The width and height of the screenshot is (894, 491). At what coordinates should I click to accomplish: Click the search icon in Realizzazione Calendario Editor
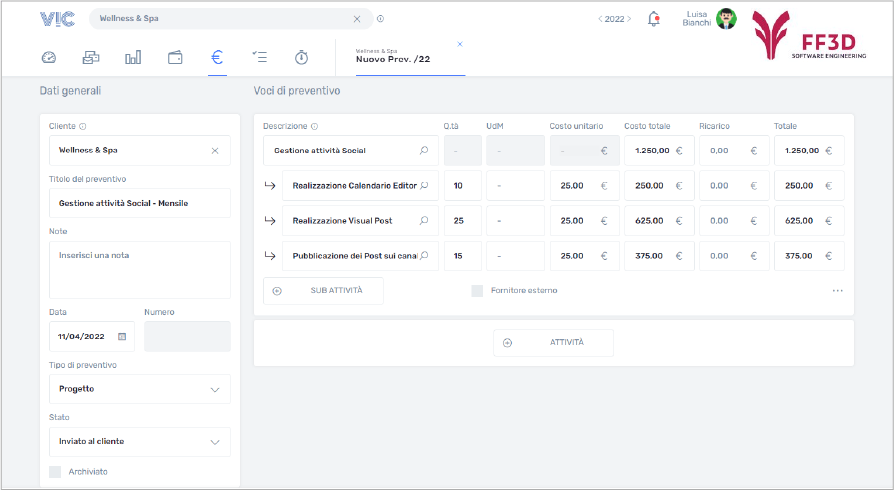click(x=424, y=185)
